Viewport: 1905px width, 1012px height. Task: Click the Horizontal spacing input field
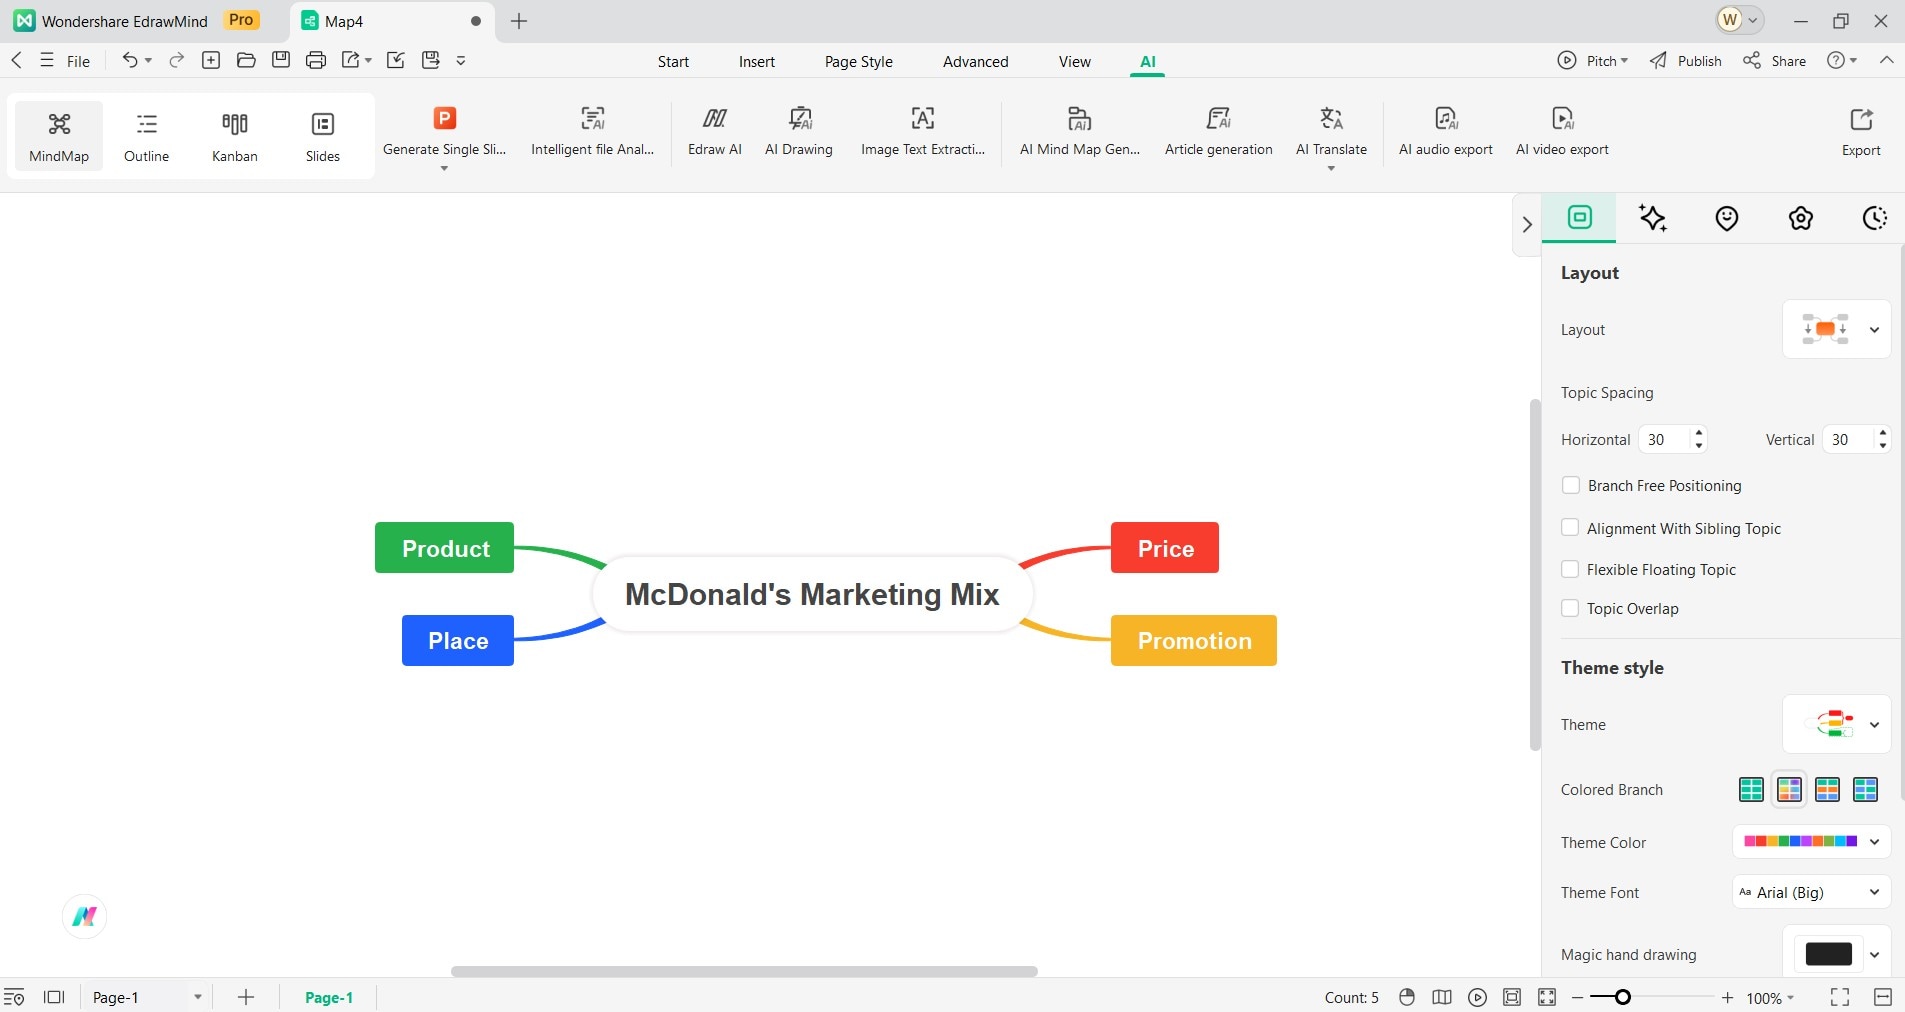pos(1665,439)
